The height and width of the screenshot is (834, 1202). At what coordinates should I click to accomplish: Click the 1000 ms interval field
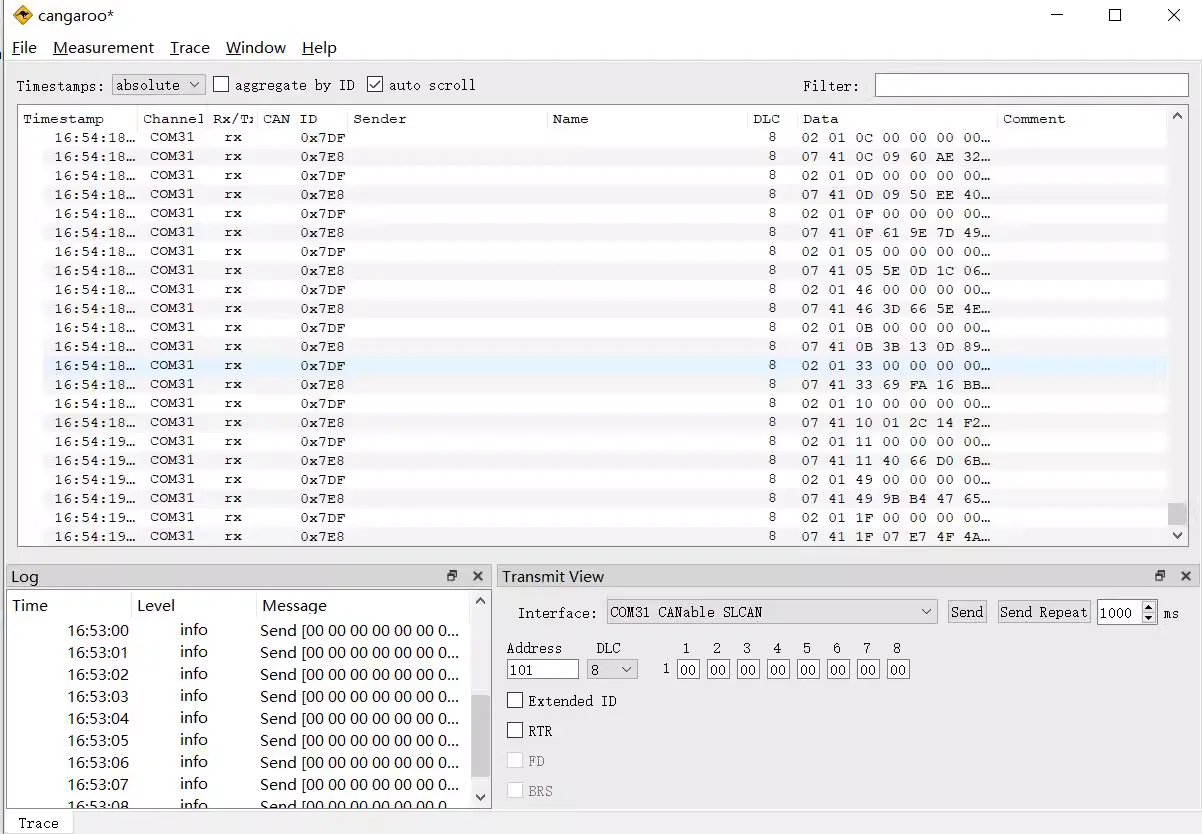tap(1119, 612)
